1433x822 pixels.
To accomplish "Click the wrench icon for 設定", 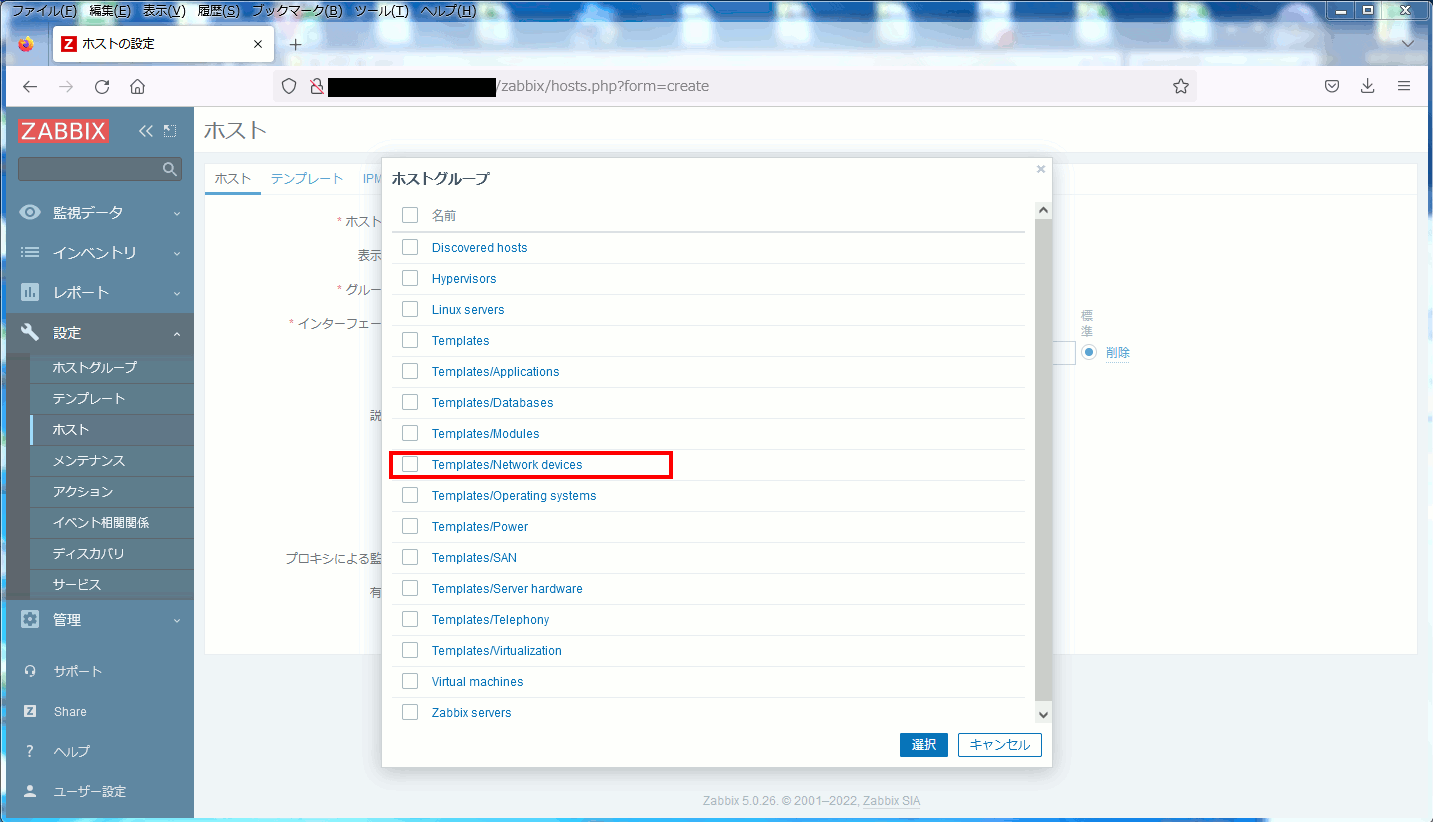I will tap(31, 332).
